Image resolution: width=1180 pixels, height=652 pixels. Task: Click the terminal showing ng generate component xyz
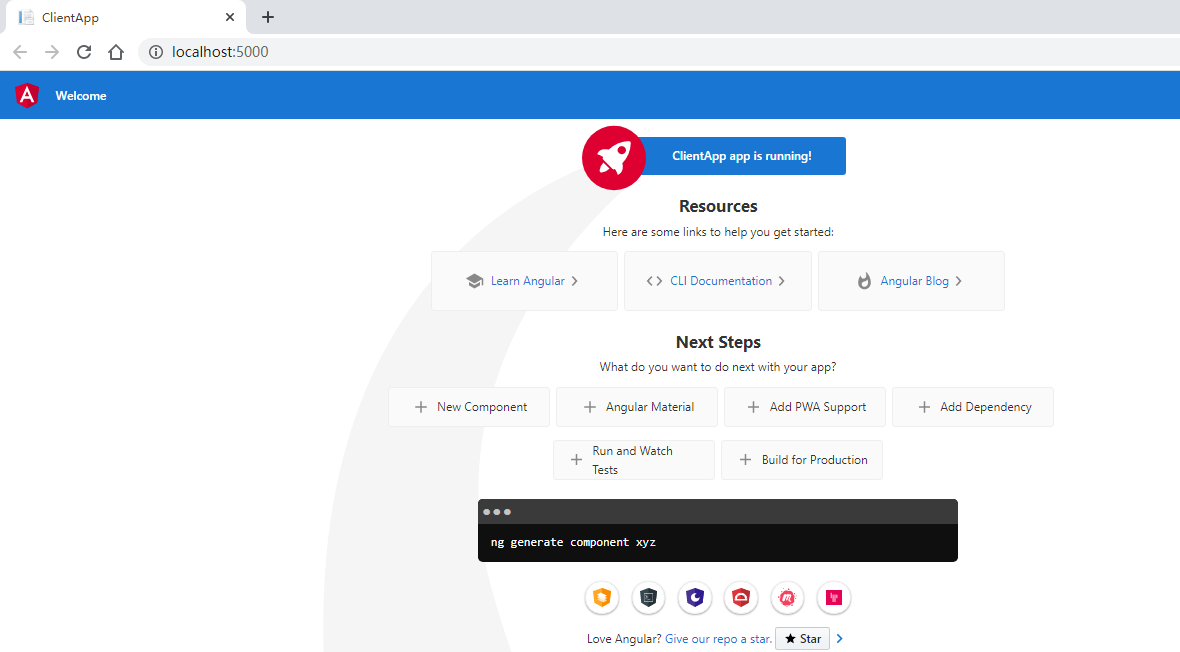click(718, 530)
